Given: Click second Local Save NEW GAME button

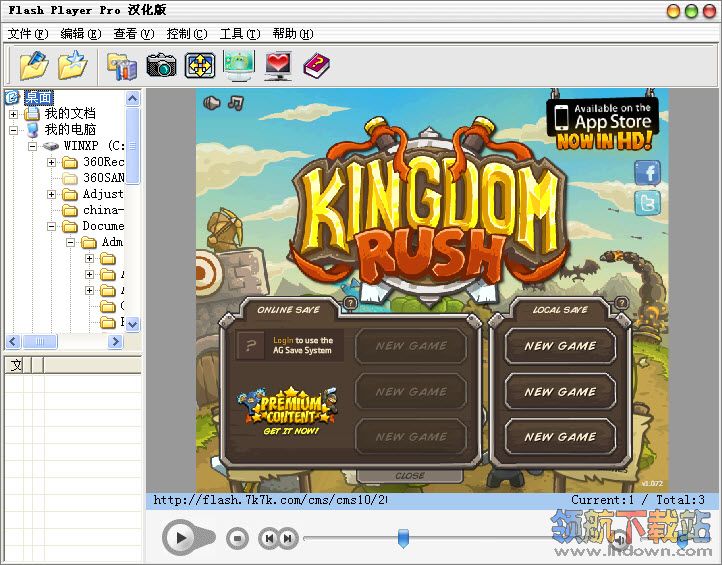Looking at the screenshot, I should (560, 391).
